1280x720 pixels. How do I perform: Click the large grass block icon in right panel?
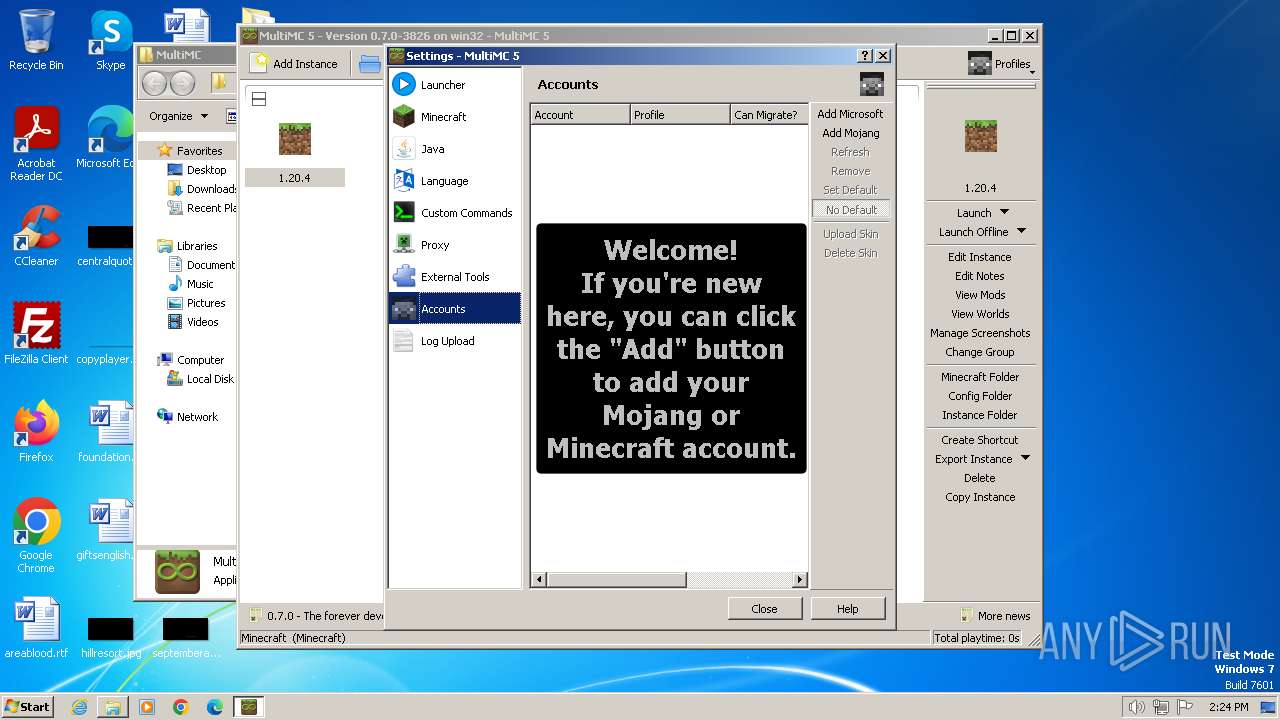980,136
